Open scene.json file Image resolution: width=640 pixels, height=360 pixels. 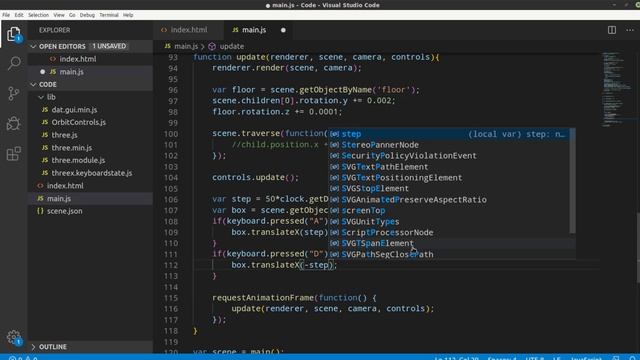(90, 211)
